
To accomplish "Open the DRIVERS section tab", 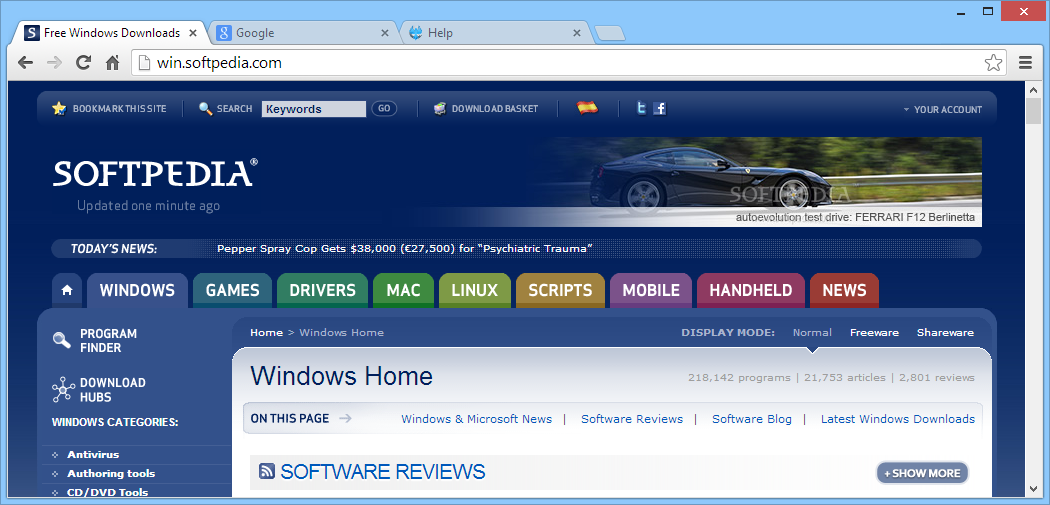I will pos(322,291).
